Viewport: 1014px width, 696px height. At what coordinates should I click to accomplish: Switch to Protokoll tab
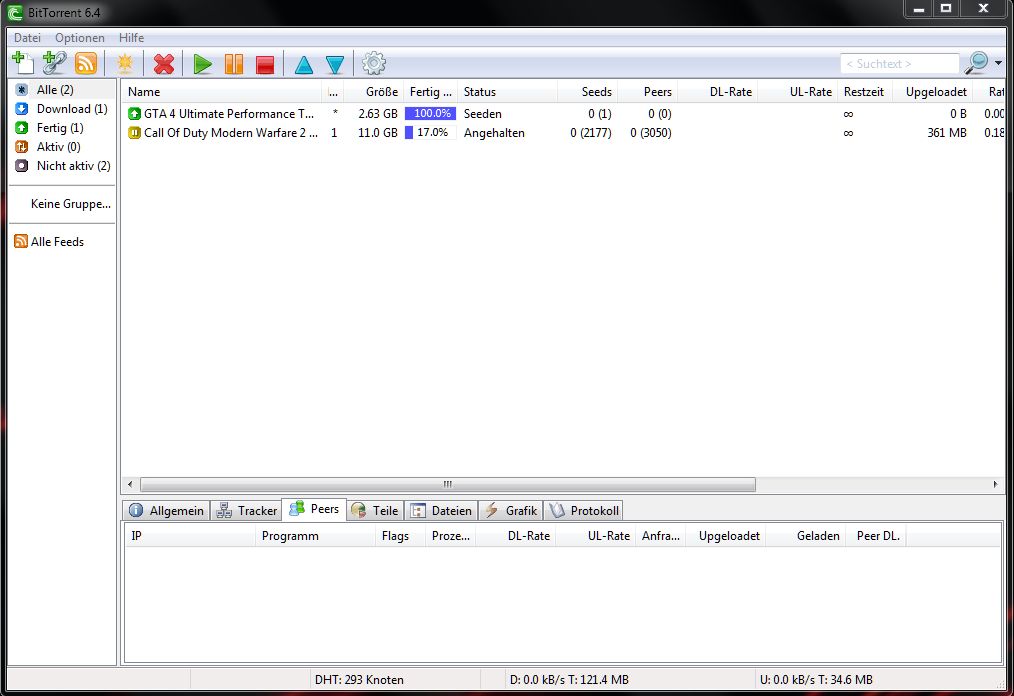click(583, 510)
